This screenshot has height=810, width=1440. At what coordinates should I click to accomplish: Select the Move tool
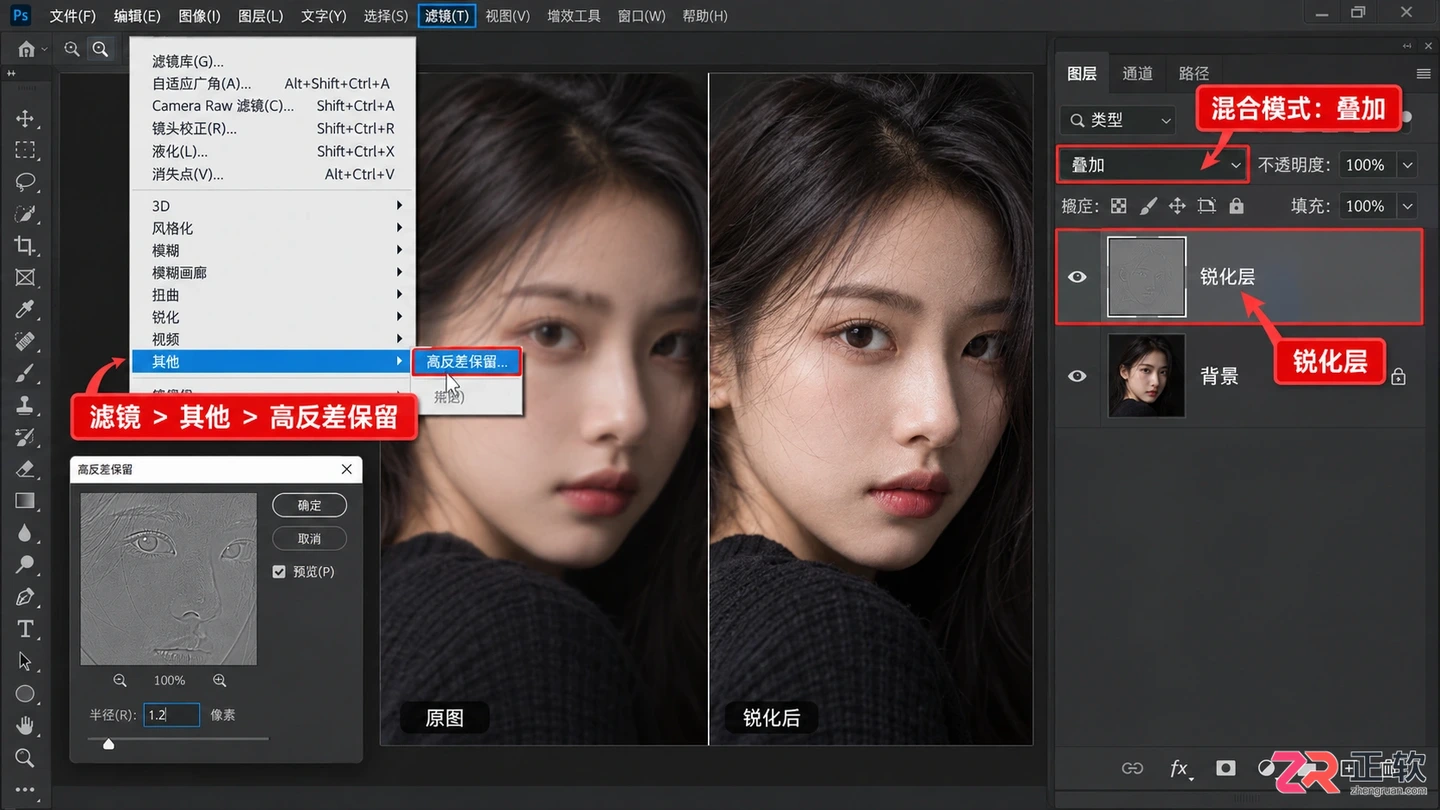(x=25, y=118)
